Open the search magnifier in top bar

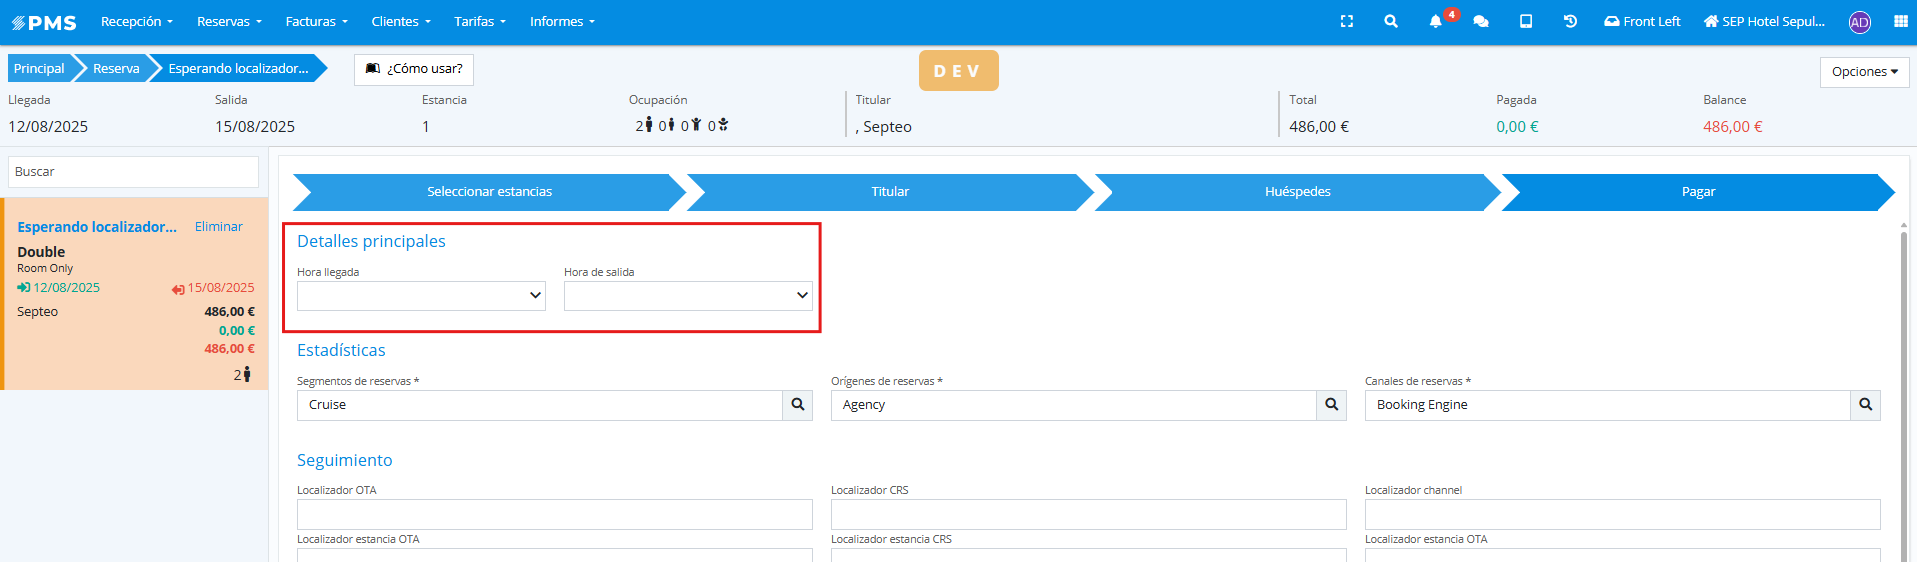1390,21
